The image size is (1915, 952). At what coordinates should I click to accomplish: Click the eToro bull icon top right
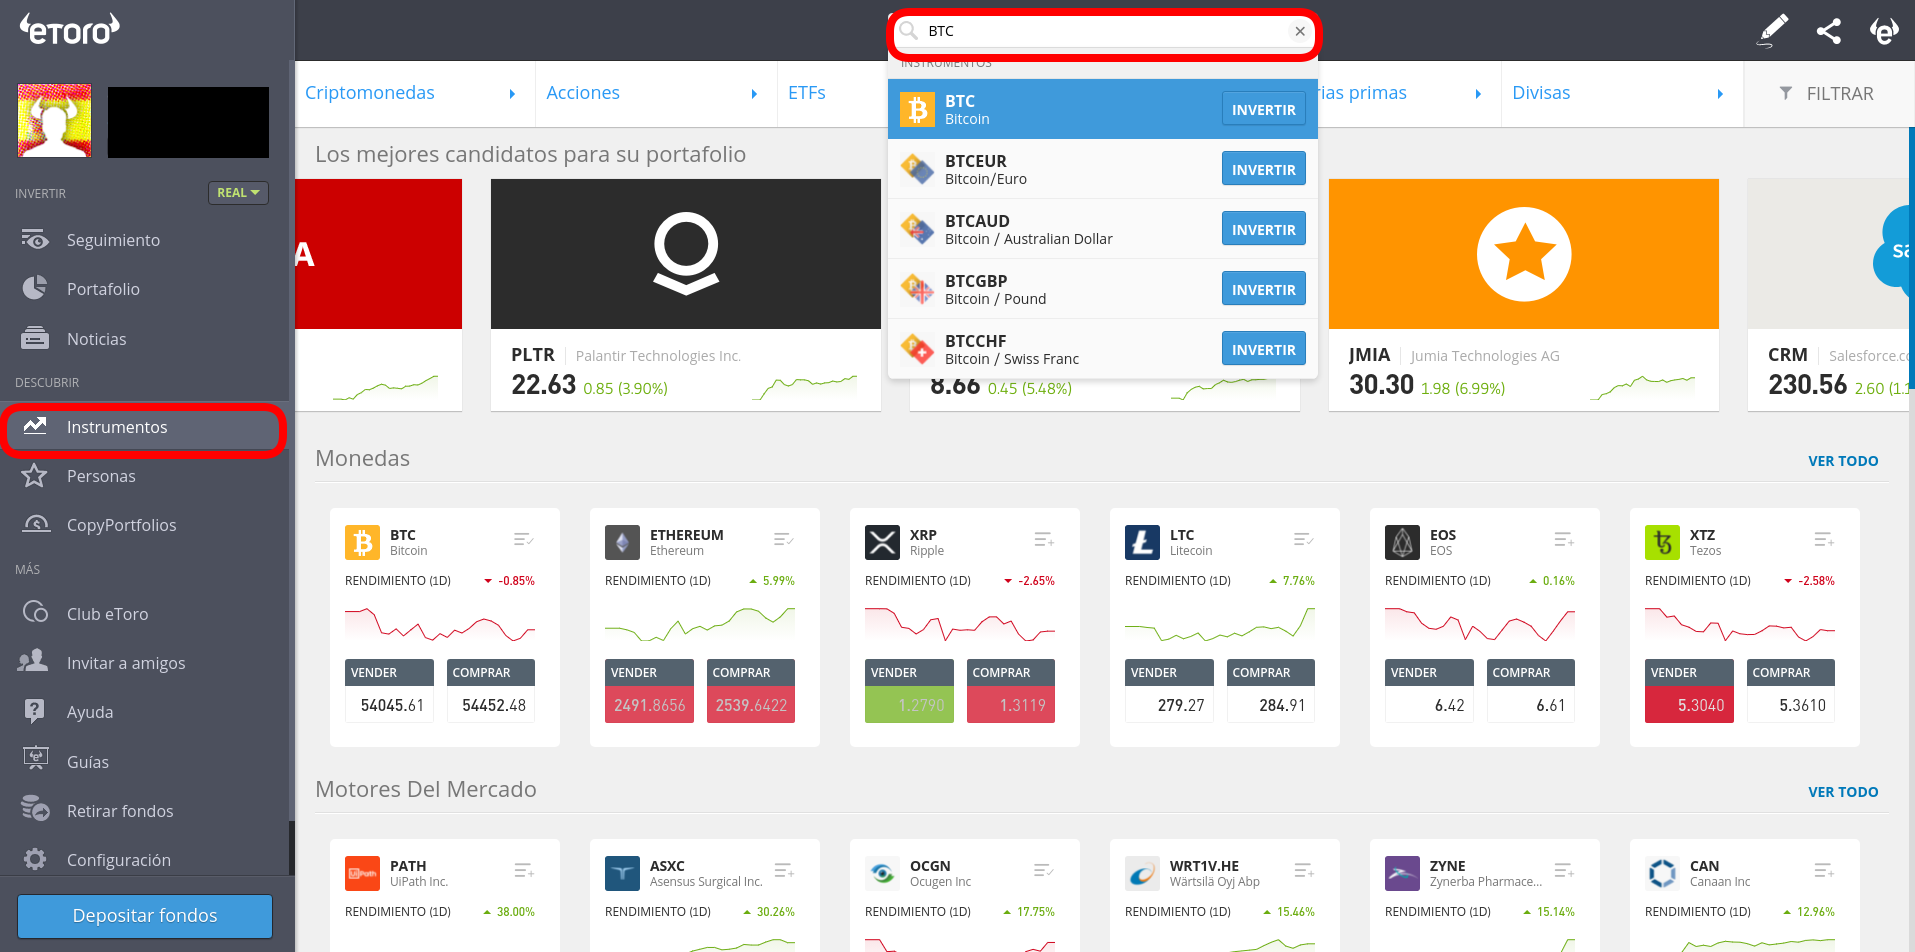[1884, 31]
